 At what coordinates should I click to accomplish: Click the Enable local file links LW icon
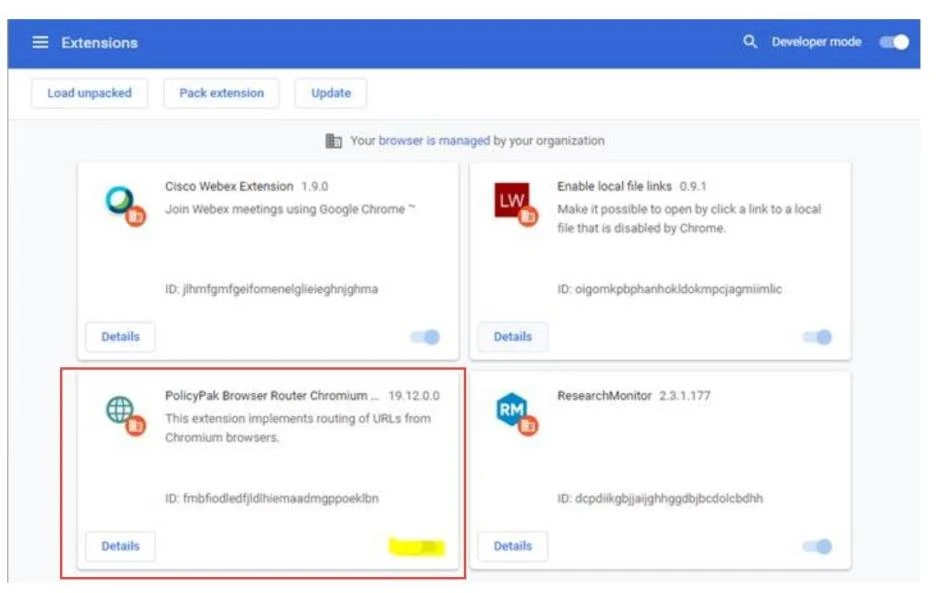[x=514, y=203]
